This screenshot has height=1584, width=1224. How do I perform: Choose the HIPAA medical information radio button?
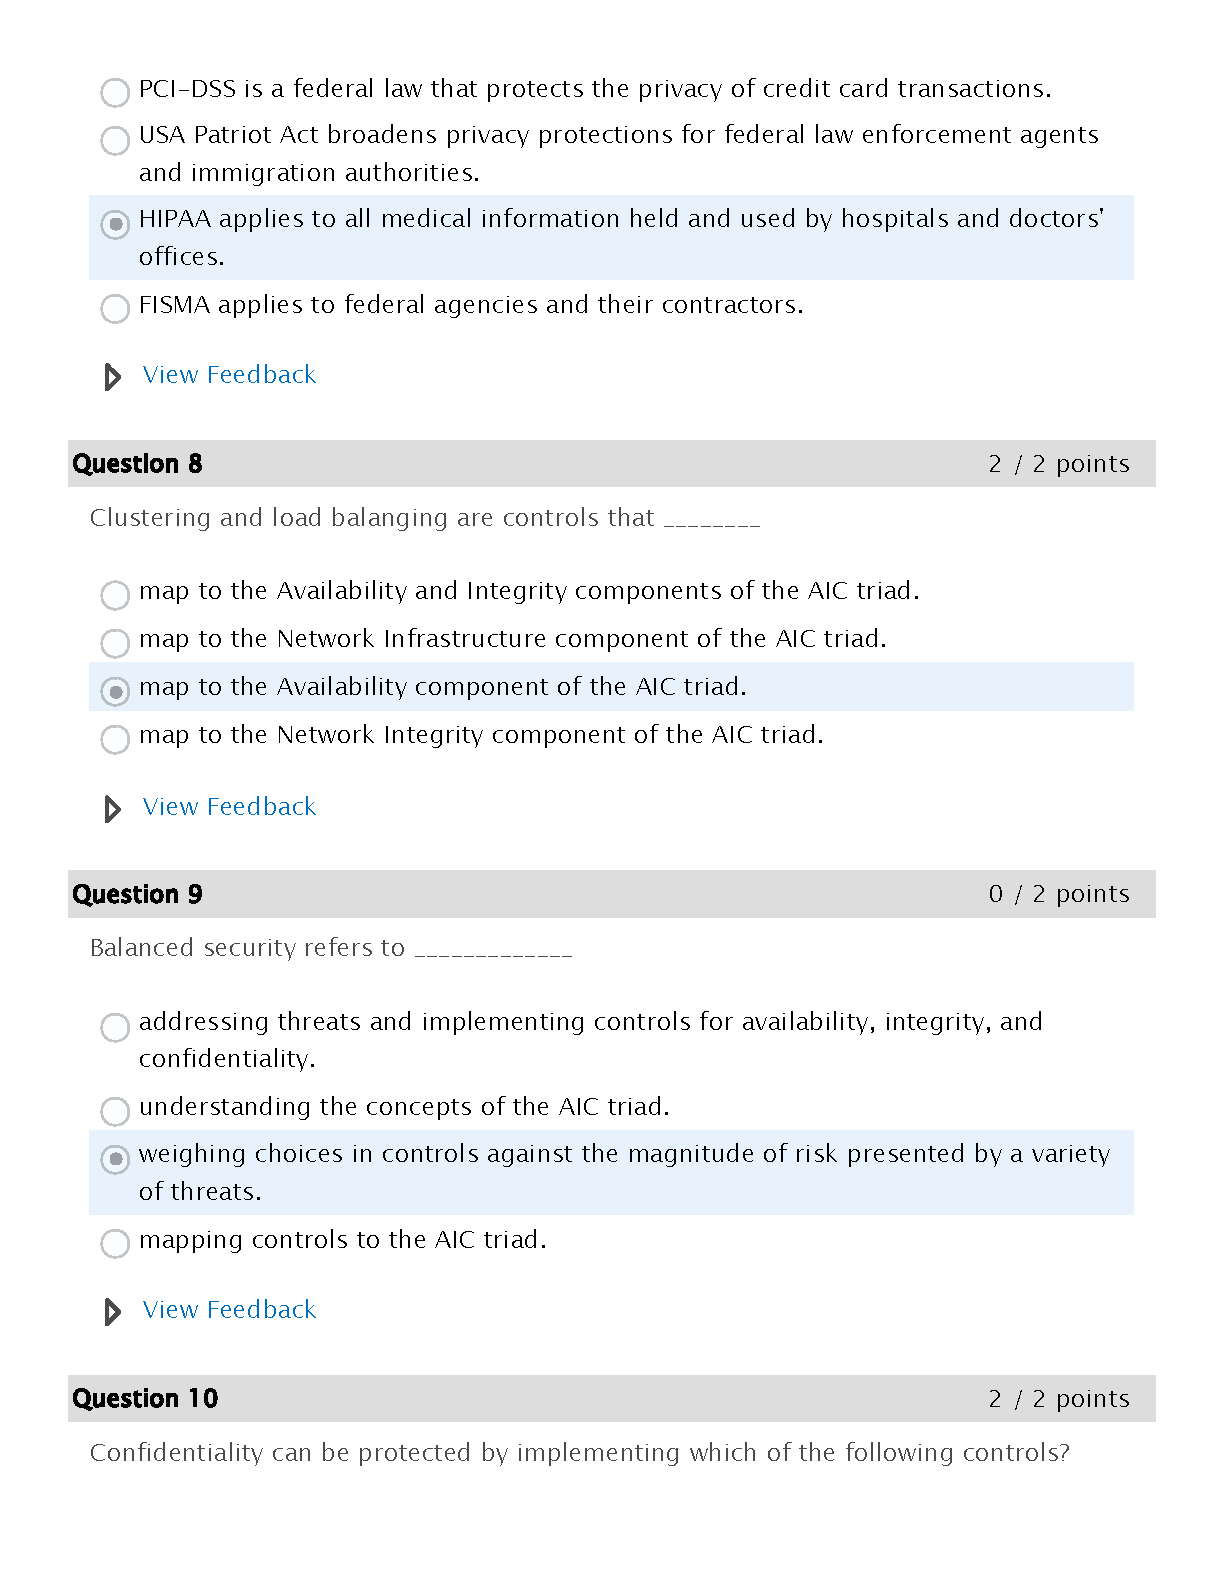115,224
